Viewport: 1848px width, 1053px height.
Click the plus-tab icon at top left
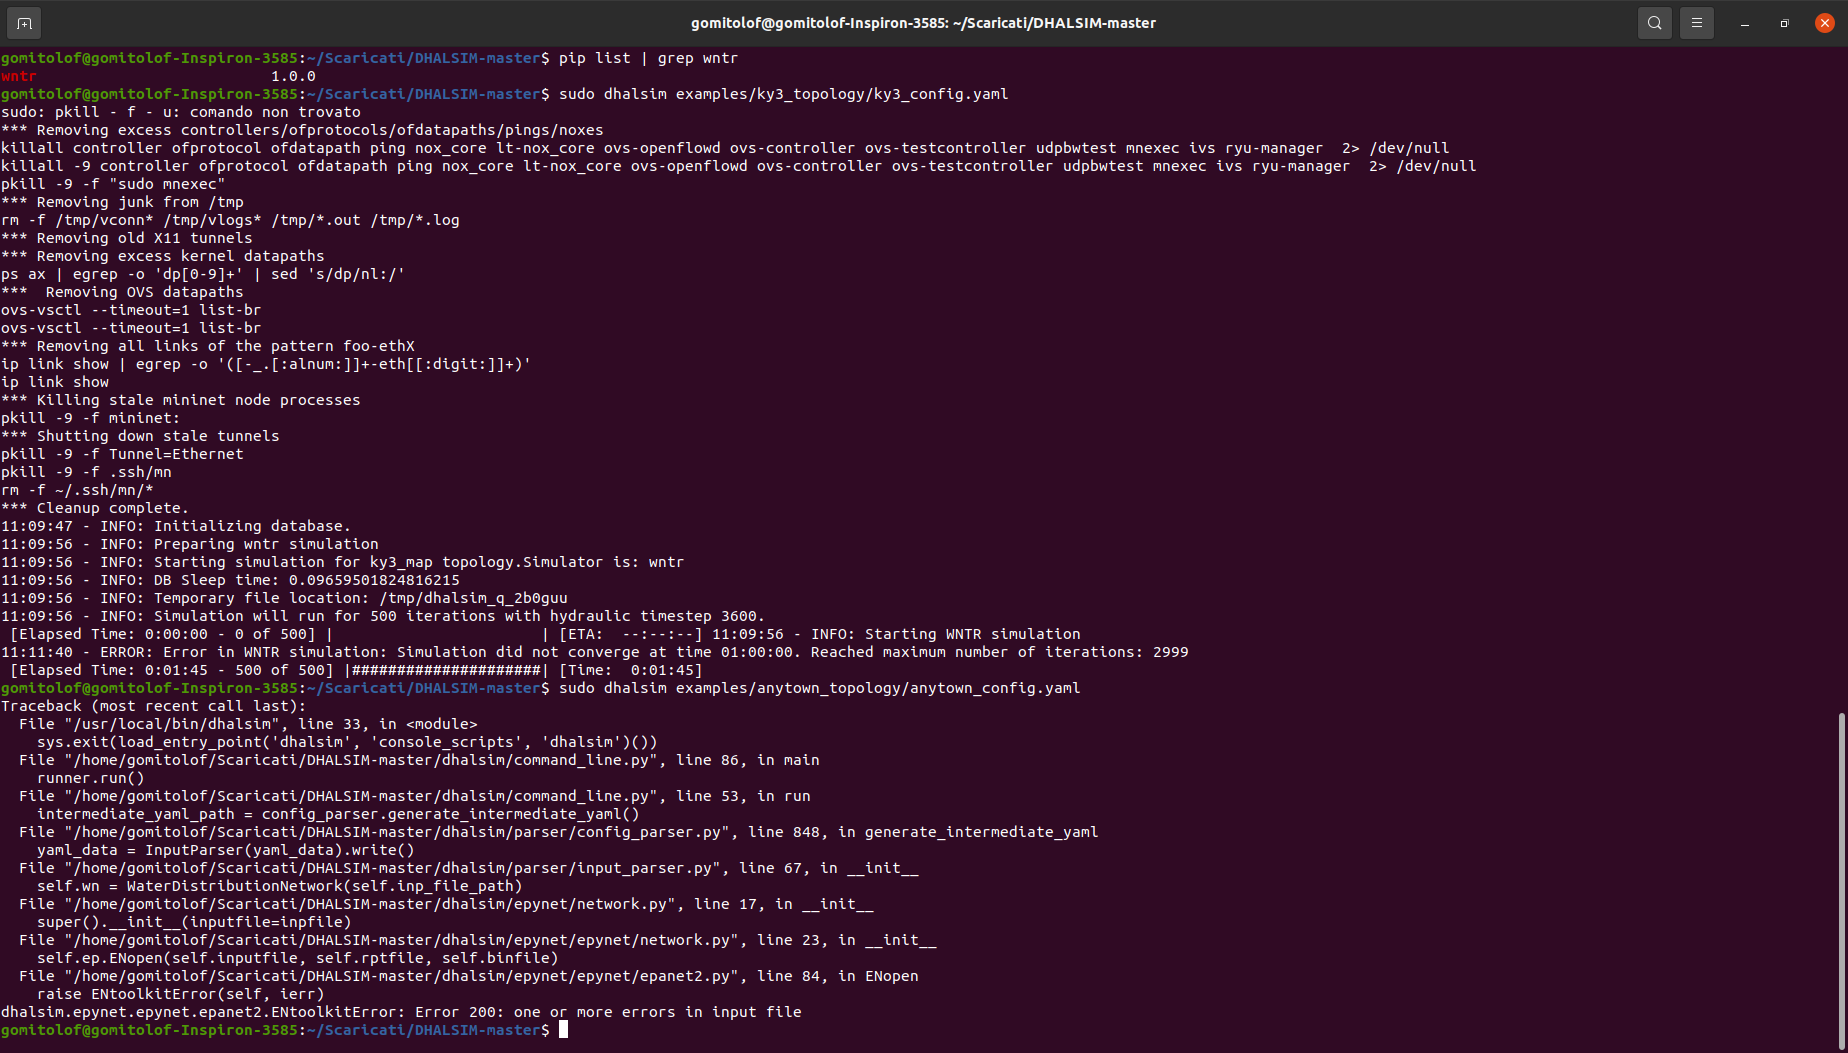tap(22, 22)
